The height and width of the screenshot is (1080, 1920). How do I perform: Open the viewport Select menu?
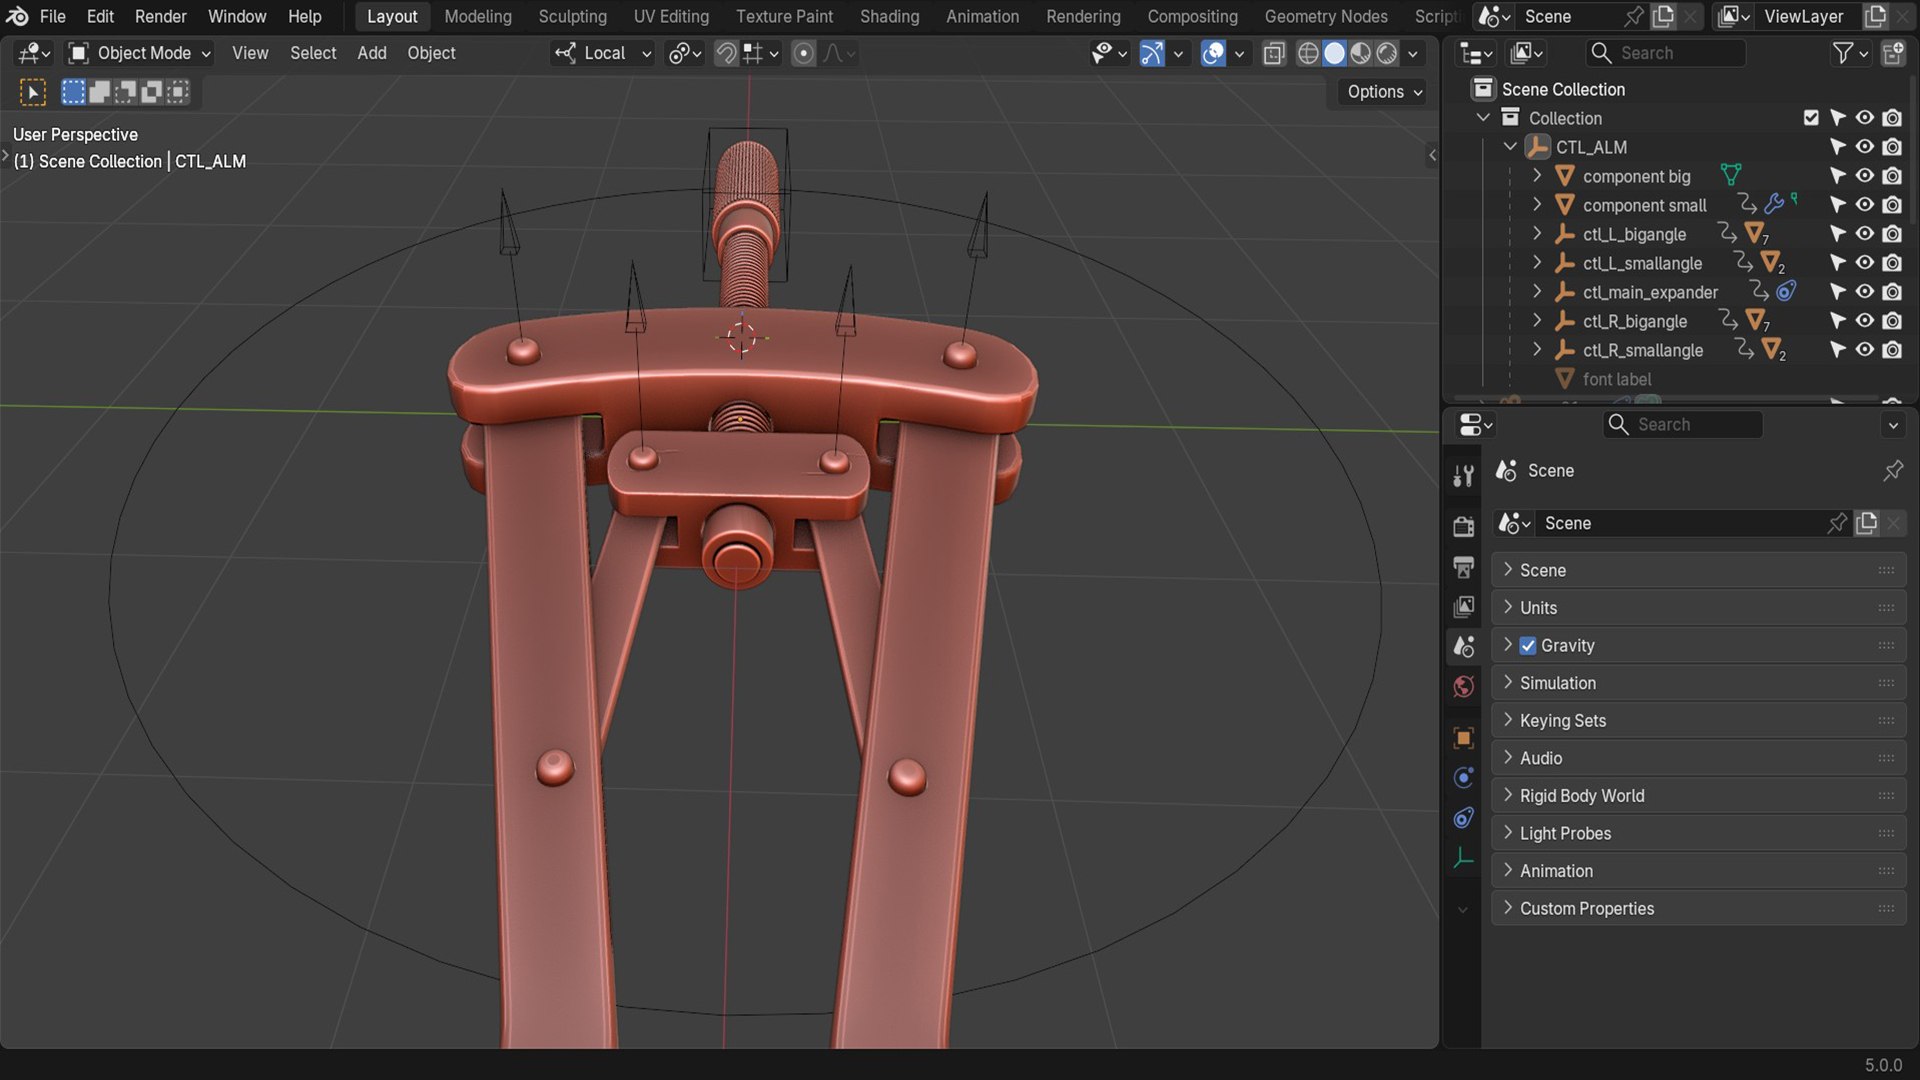pos(313,53)
